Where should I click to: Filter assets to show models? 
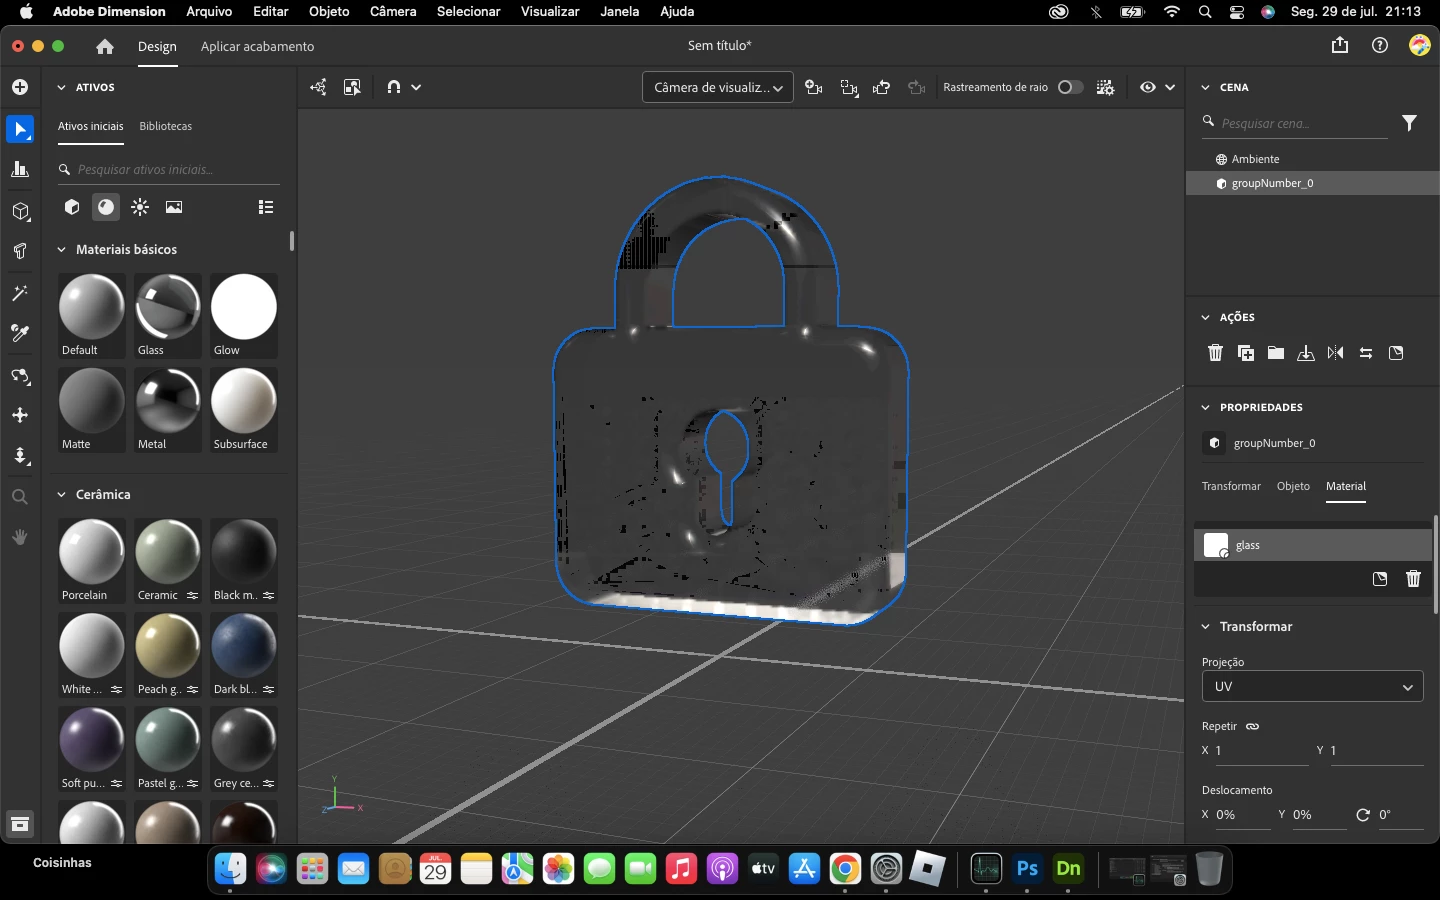72,207
